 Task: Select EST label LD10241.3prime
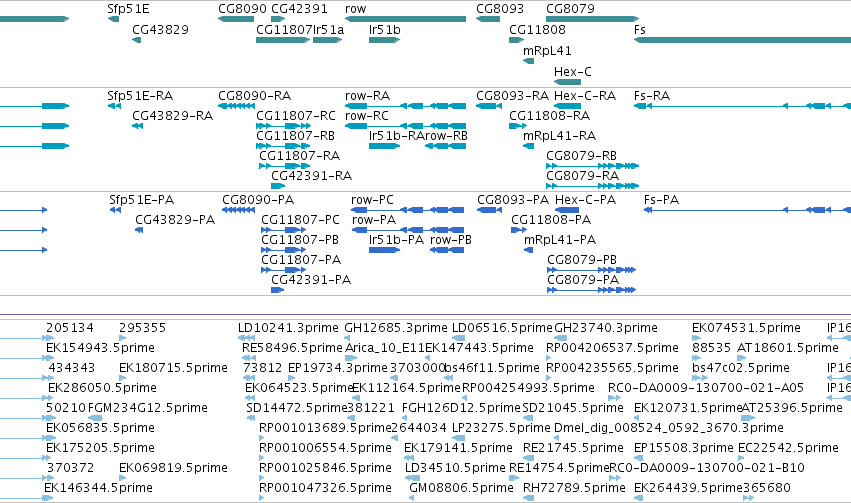[288, 328]
